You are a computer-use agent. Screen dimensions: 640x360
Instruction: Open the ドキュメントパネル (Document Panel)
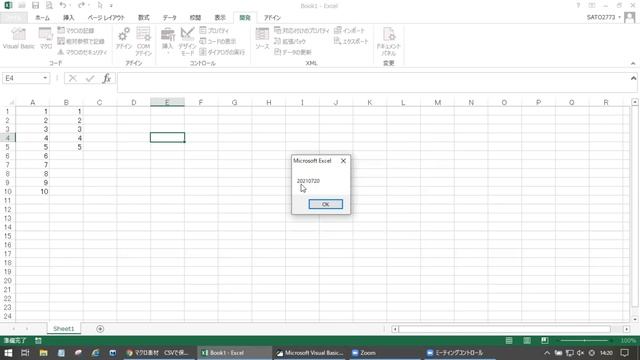[389, 42]
